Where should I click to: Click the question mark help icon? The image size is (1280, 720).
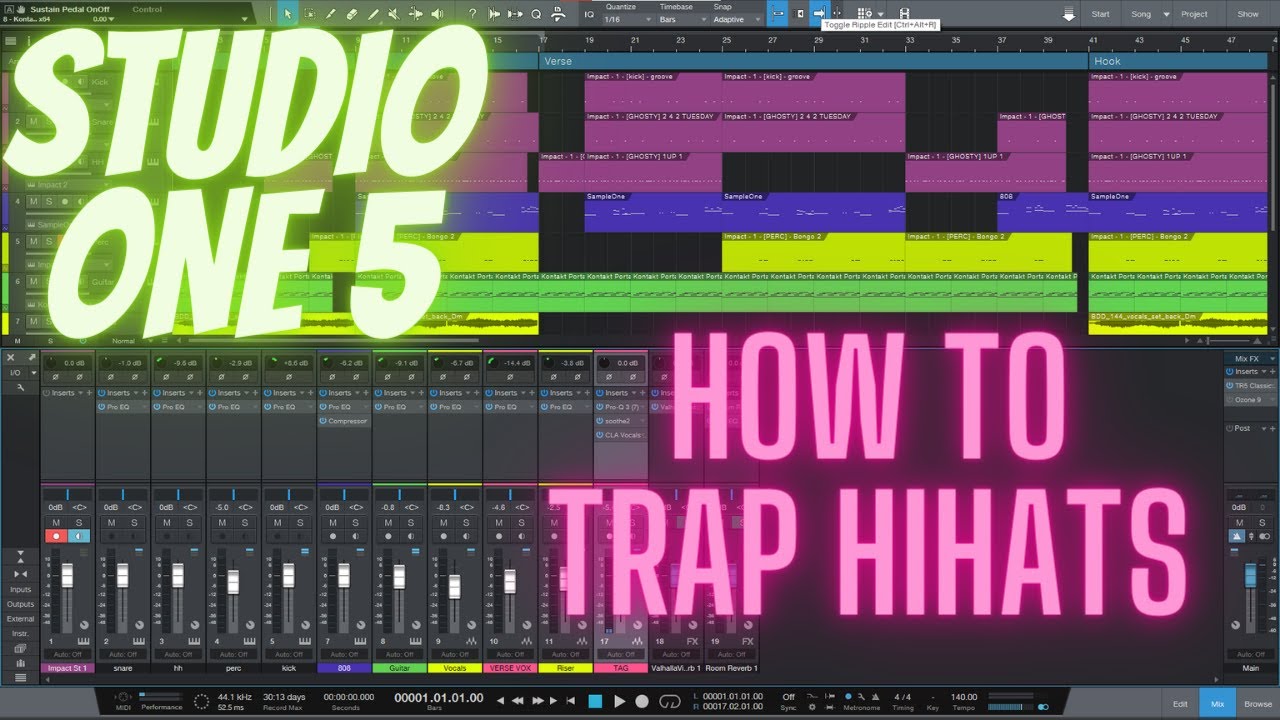(x=472, y=14)
